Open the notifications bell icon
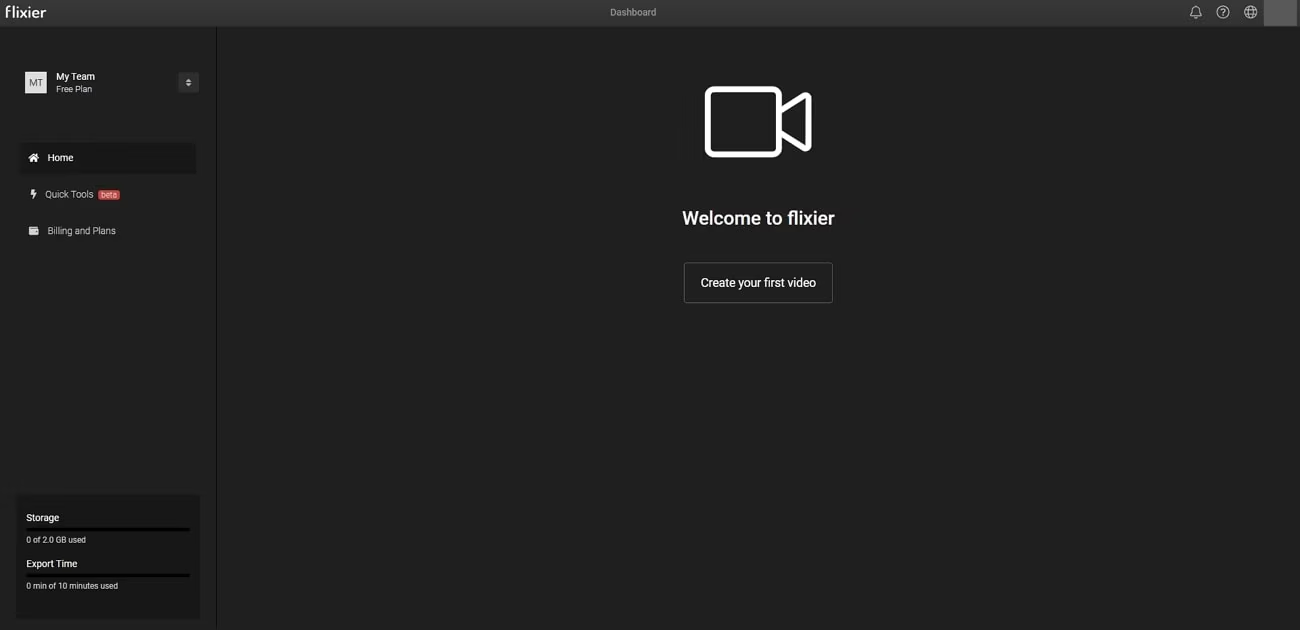The image size is (1300, 630). pos(1195,11)
